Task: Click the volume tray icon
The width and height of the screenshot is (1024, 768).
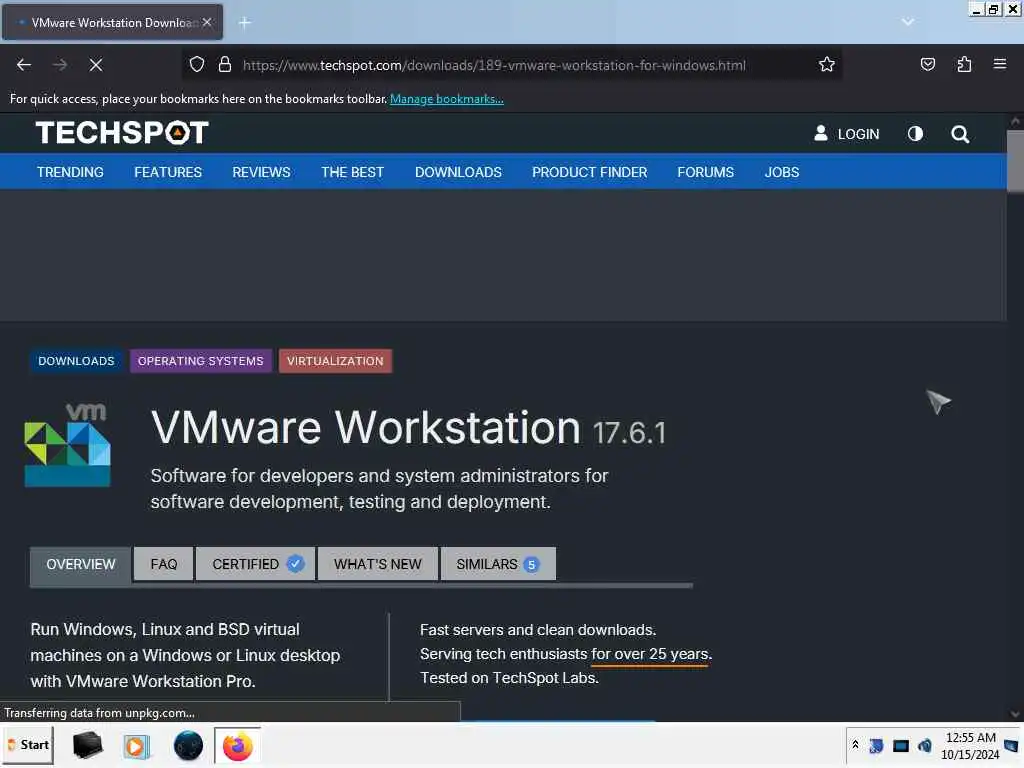Action: point(924,745)
